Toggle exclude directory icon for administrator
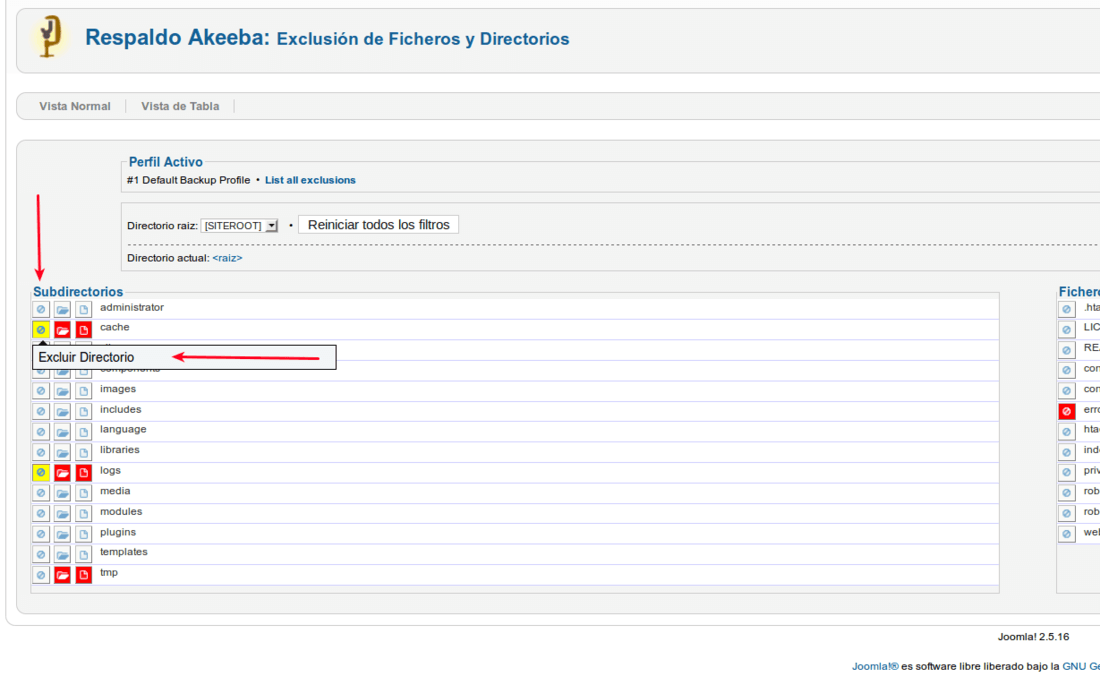This screenshot has height=685, width=1100. 41,310
